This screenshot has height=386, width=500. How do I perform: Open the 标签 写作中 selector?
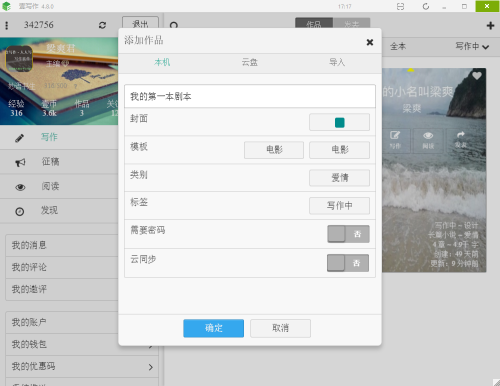(x=339, y=206)
